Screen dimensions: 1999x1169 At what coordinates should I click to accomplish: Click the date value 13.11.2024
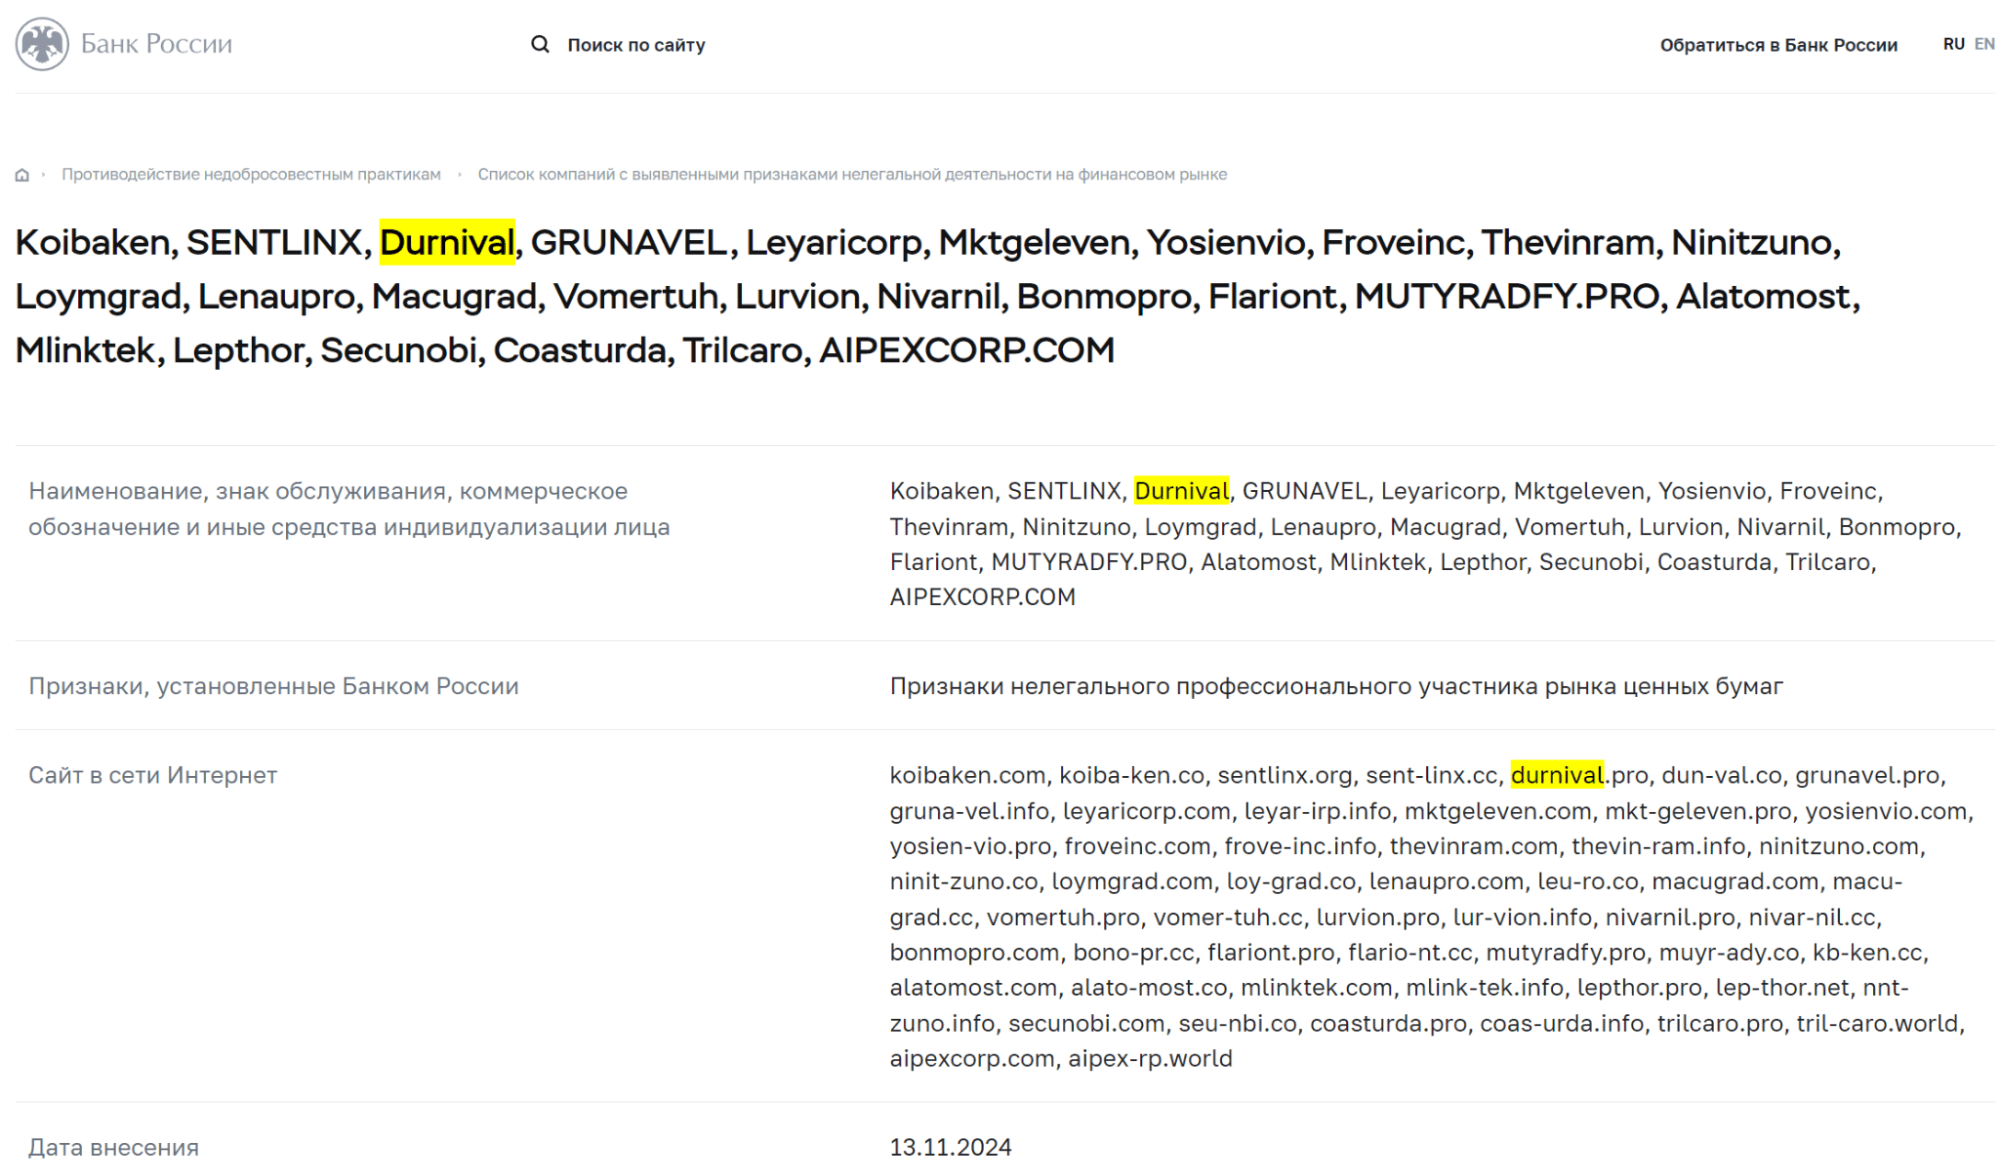click(x=950, y=1147)
